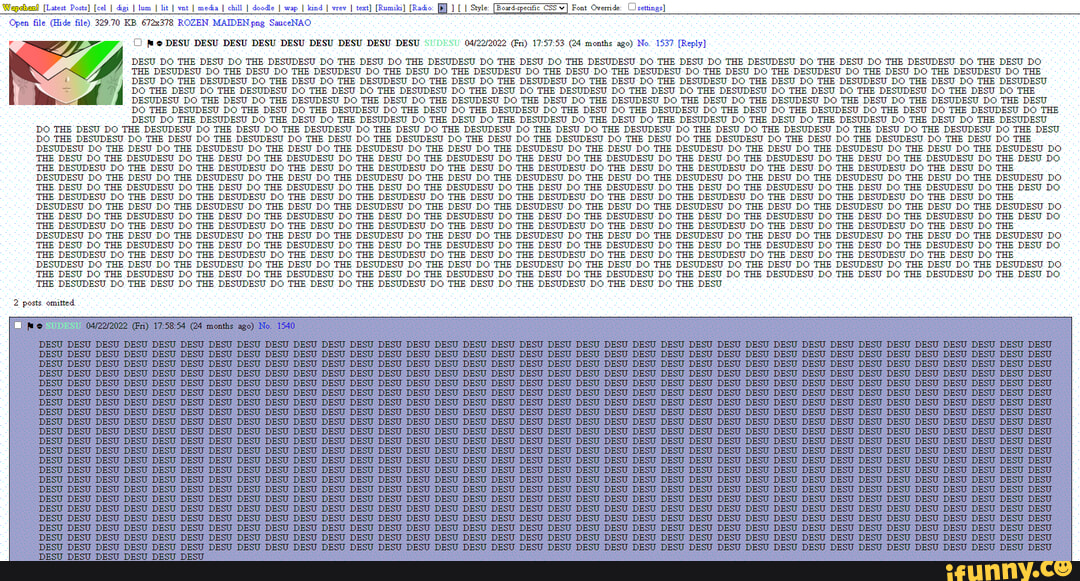This screenshot has height=581, width=1080.
Task: Open the Latest Posts page
Action: point(68,7)
